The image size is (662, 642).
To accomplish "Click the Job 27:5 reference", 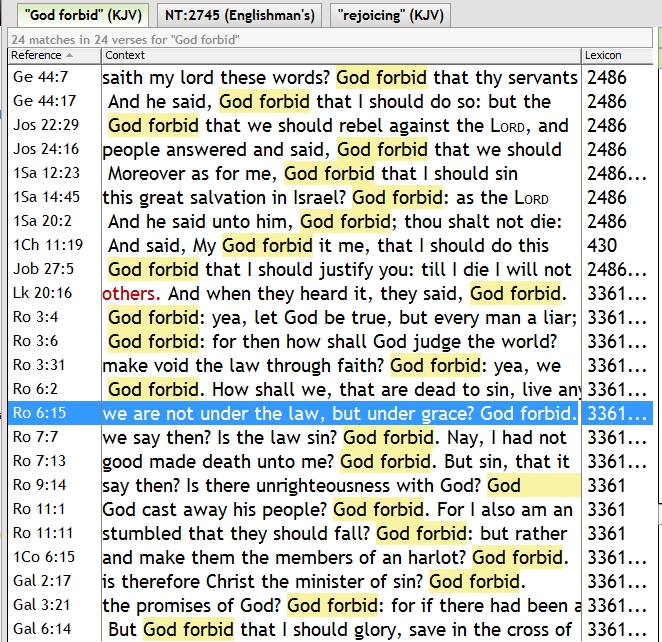I will coord(35,269).
